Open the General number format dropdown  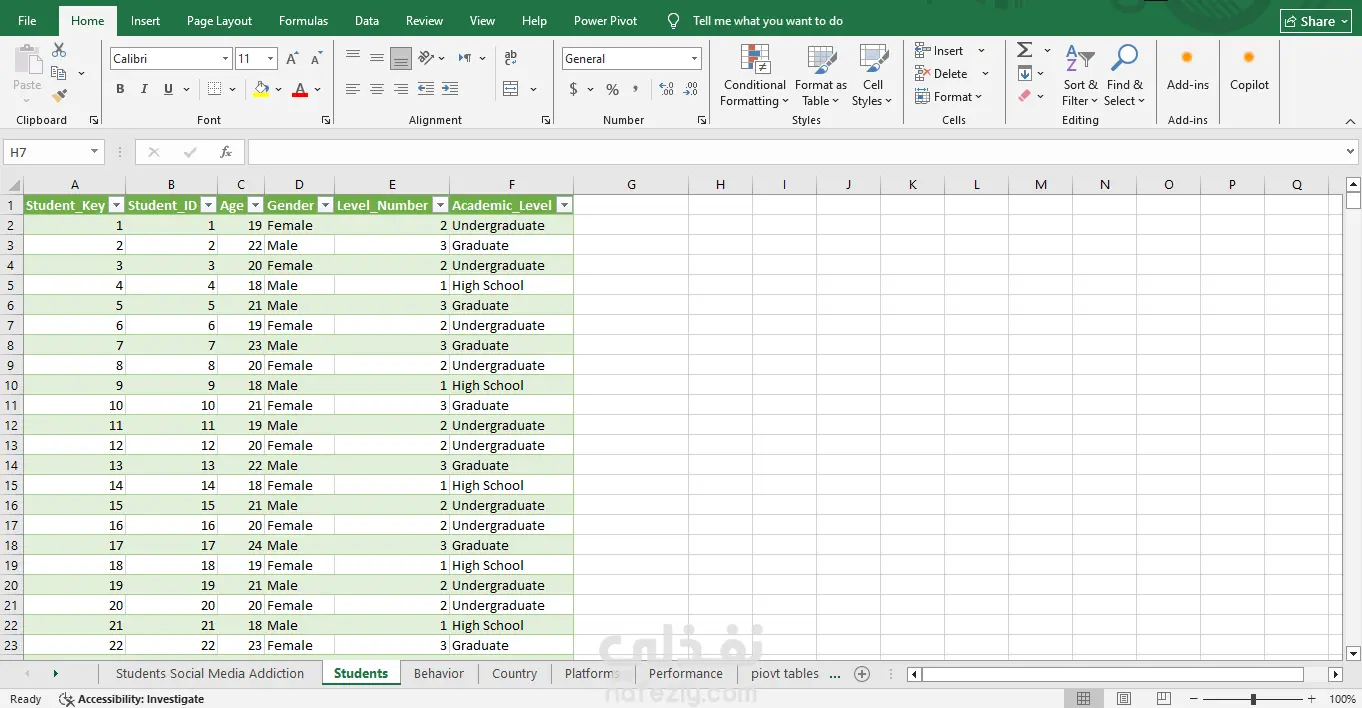pyautogui.click(x=694, y=59)
